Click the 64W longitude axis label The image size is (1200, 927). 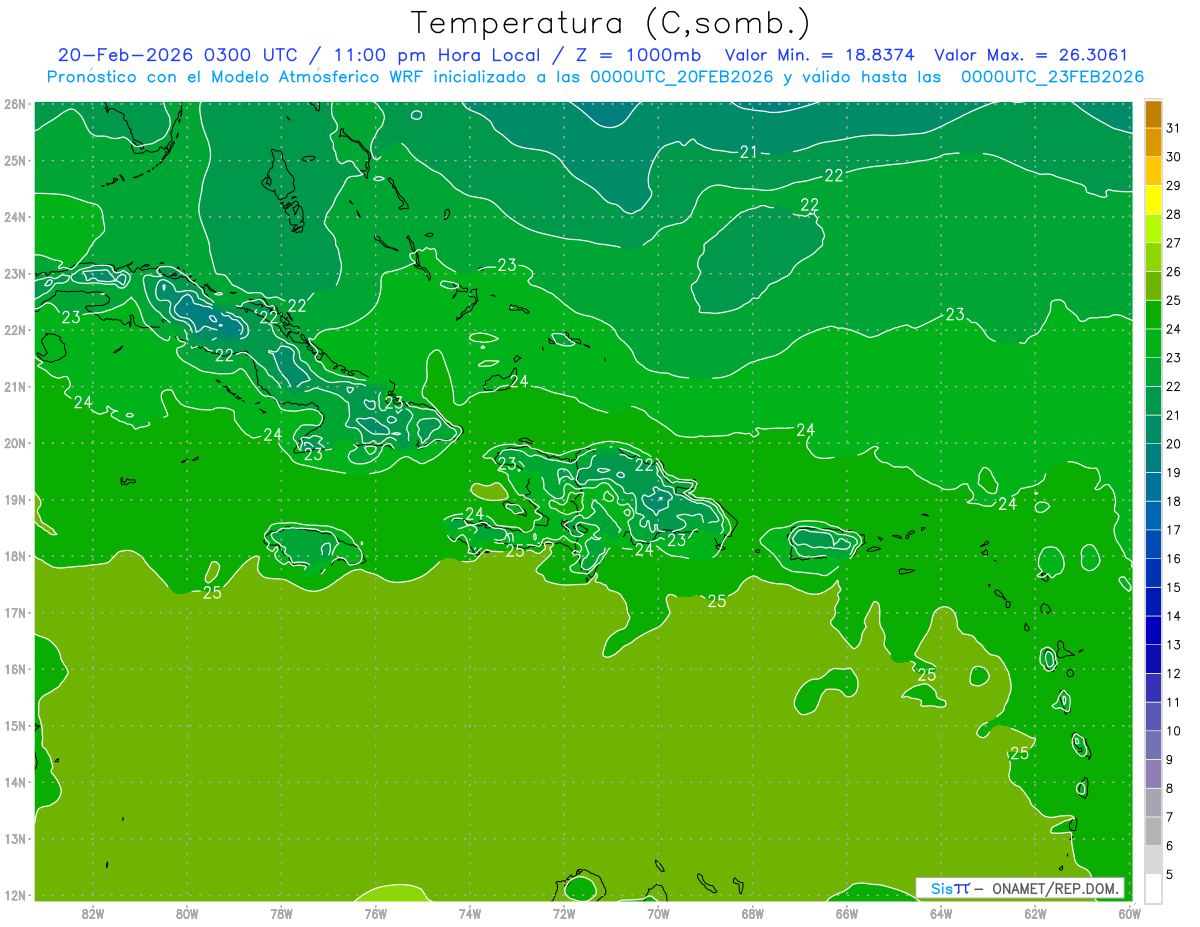(x=941, y=913)
